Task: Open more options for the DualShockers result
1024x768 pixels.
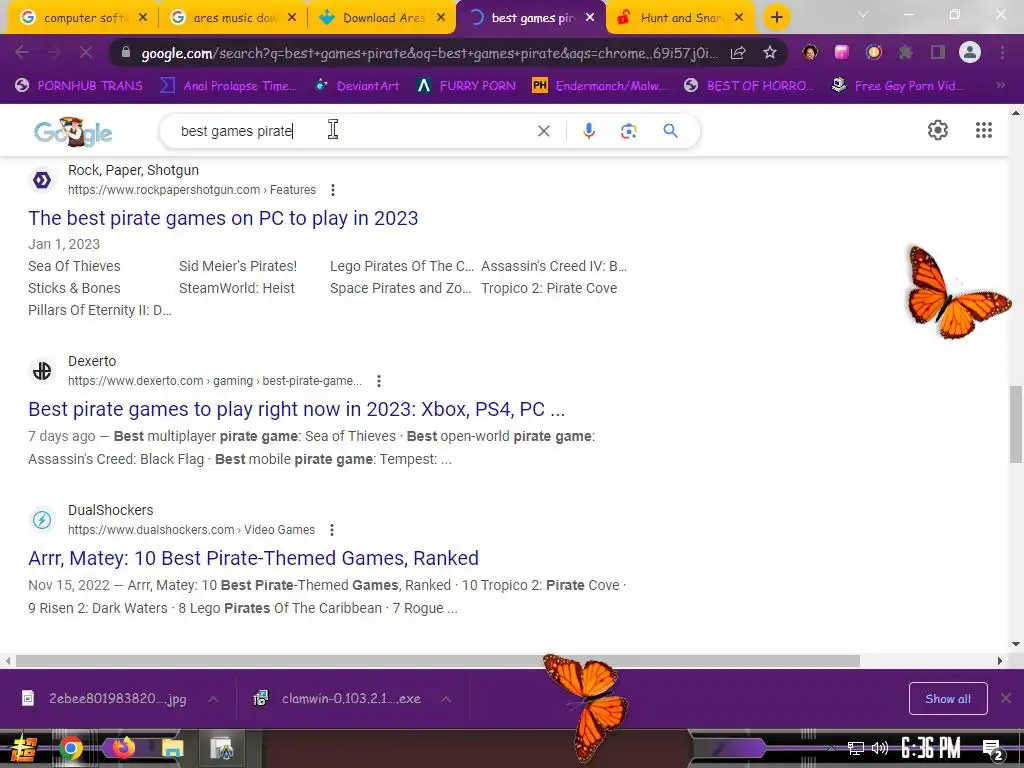Action: [x=332, y=530]
